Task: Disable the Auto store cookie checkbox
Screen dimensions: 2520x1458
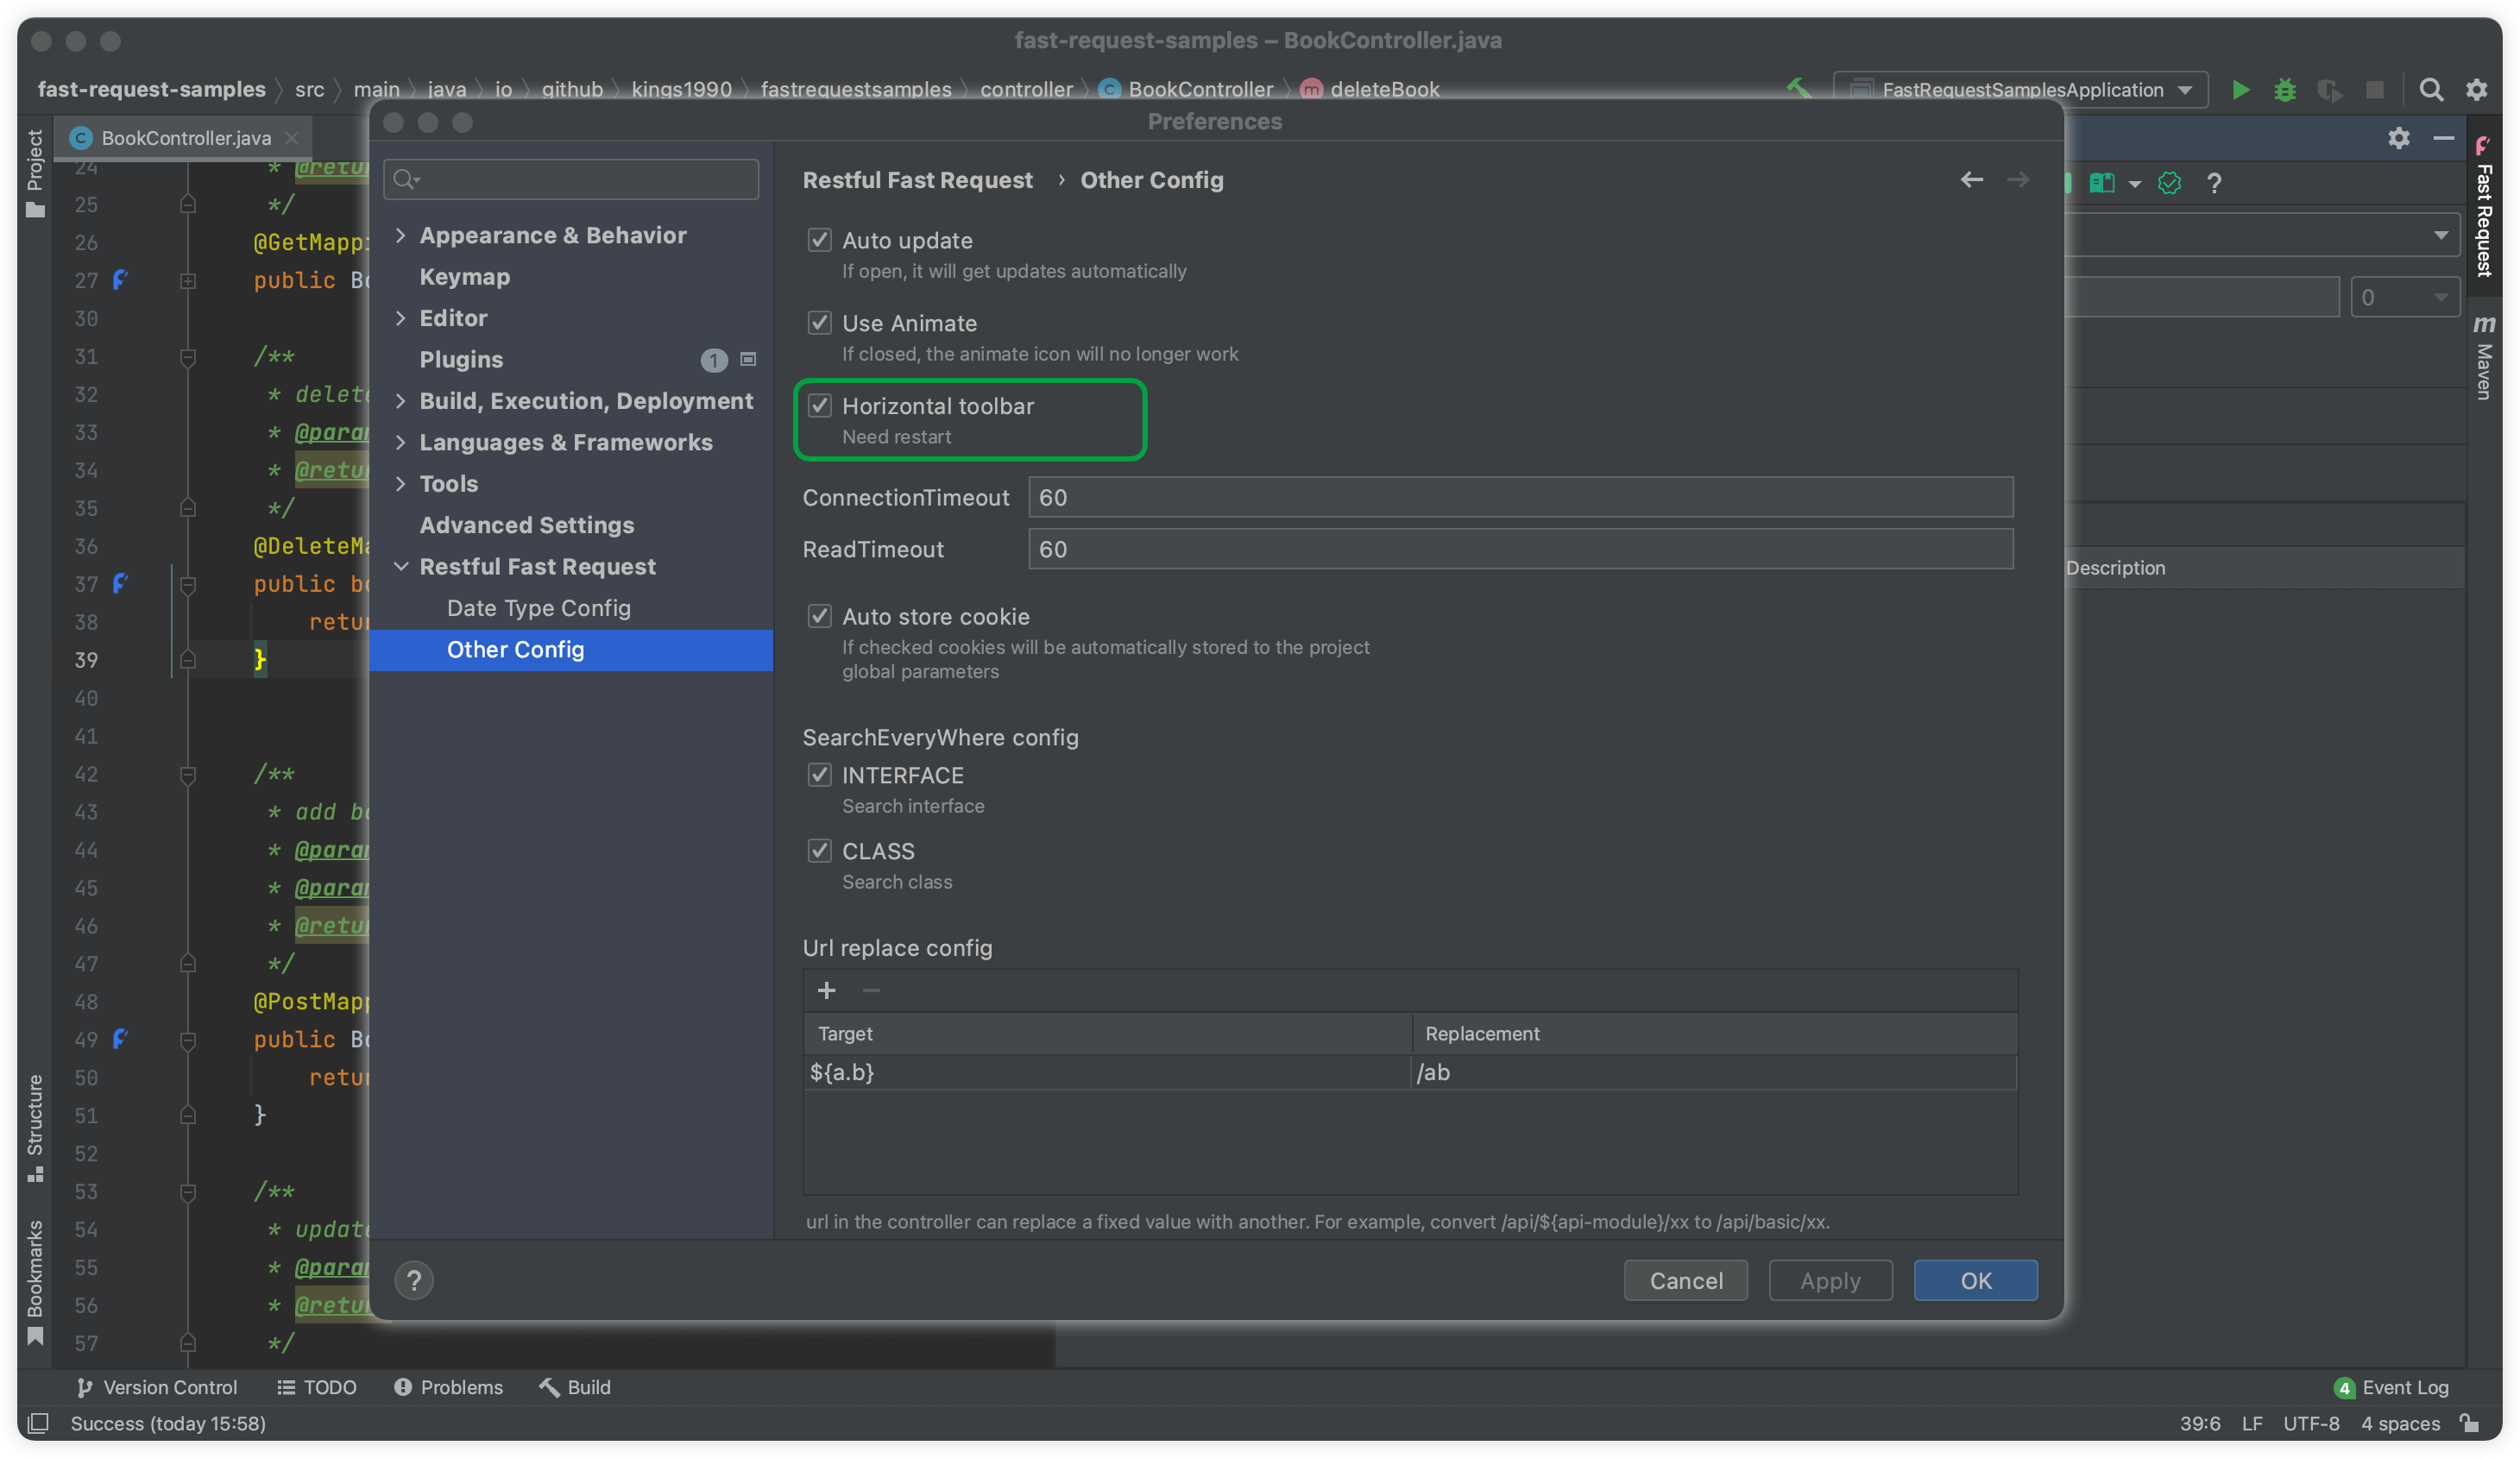Action: coord(819,616)
